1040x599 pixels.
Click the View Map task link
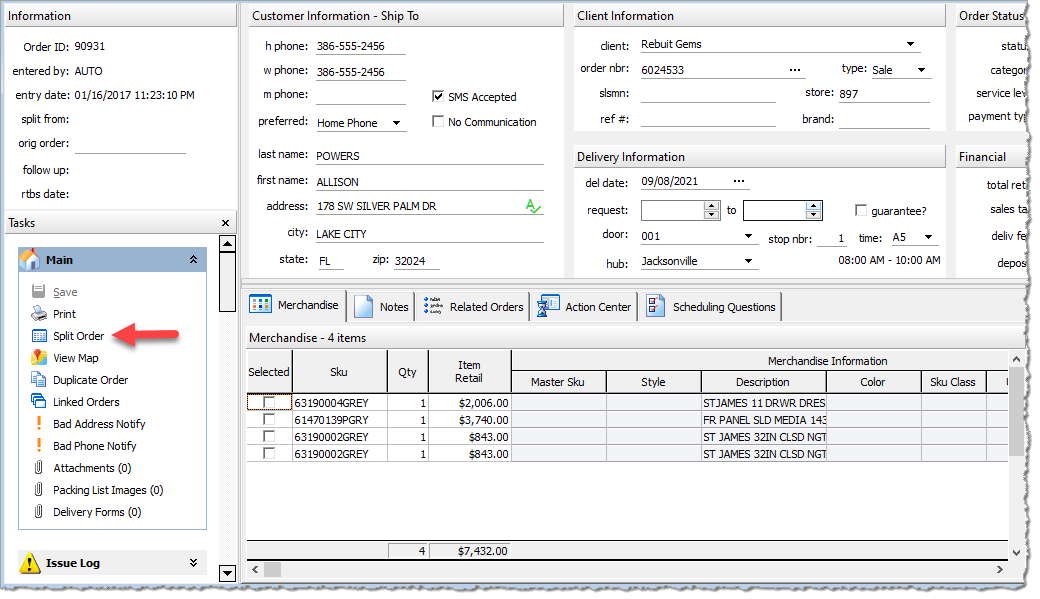point(76,358)
